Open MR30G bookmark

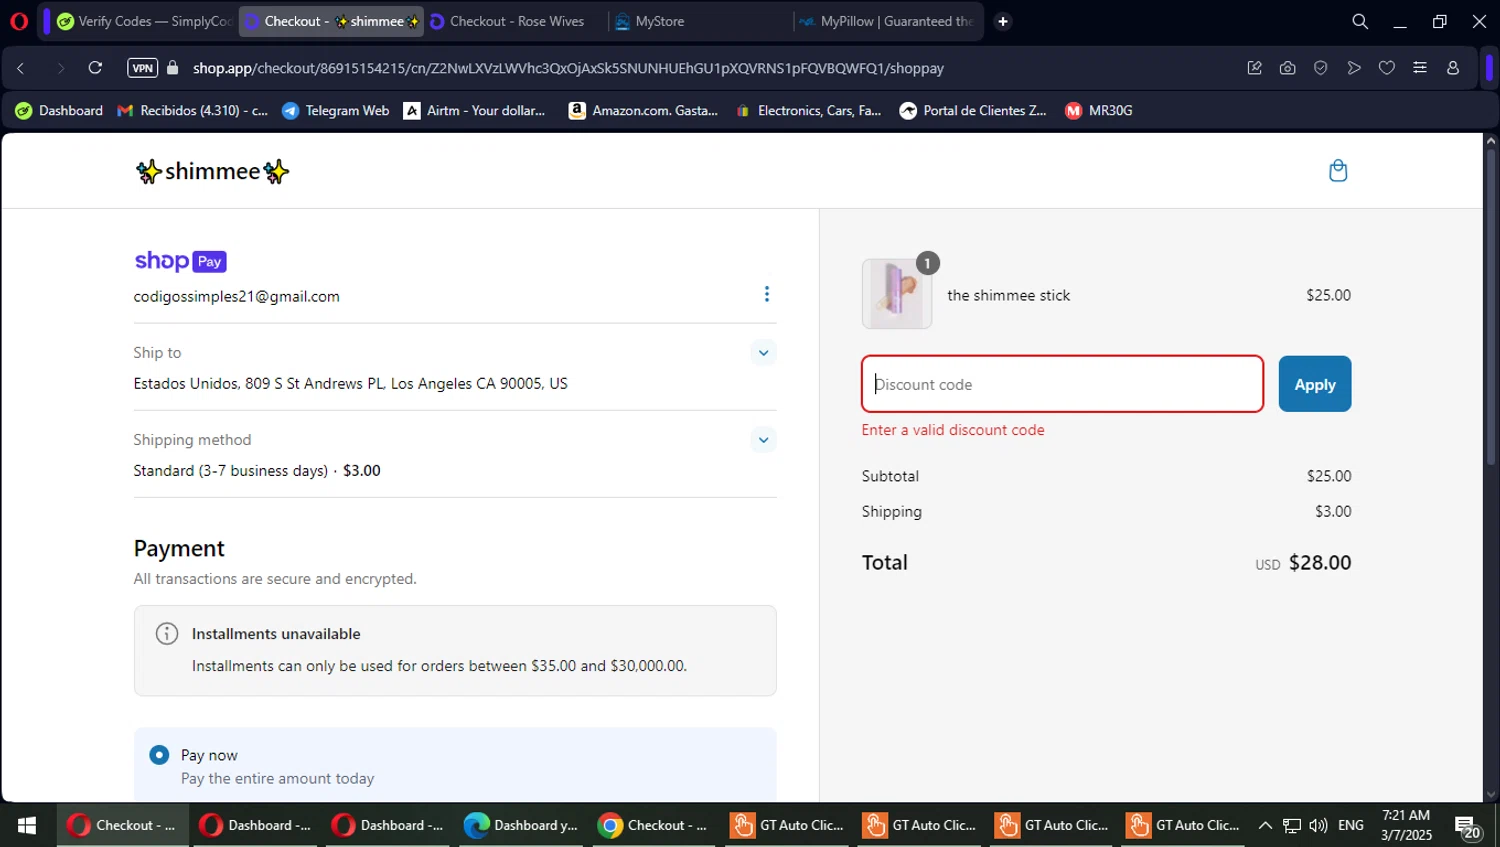(1099, 111)
